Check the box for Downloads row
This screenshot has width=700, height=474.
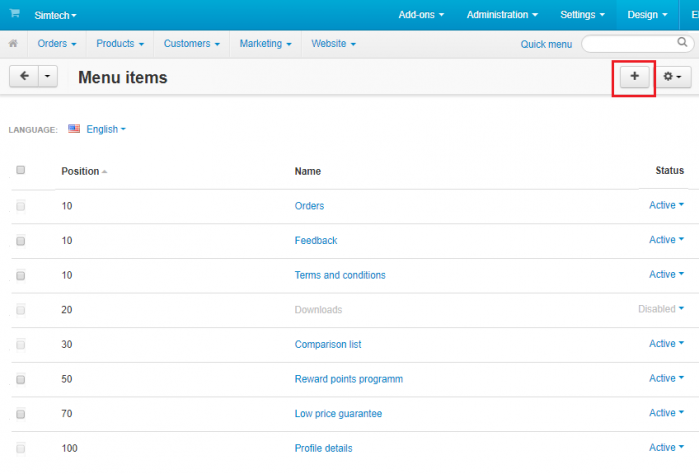[21, 310]
